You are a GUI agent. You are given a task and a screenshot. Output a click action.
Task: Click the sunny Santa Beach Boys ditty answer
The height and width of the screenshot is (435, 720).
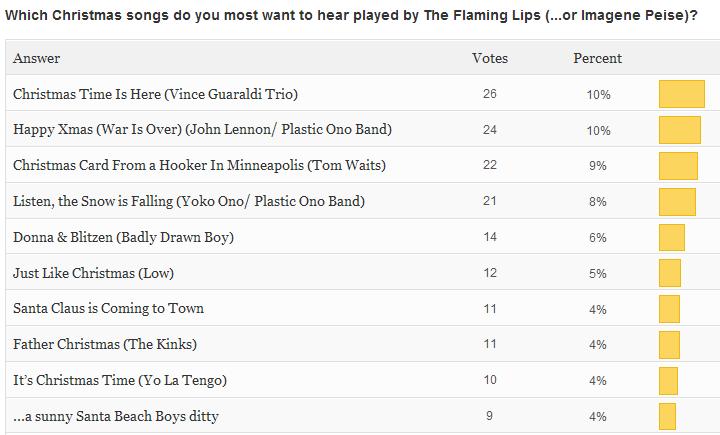coord(116,416)
